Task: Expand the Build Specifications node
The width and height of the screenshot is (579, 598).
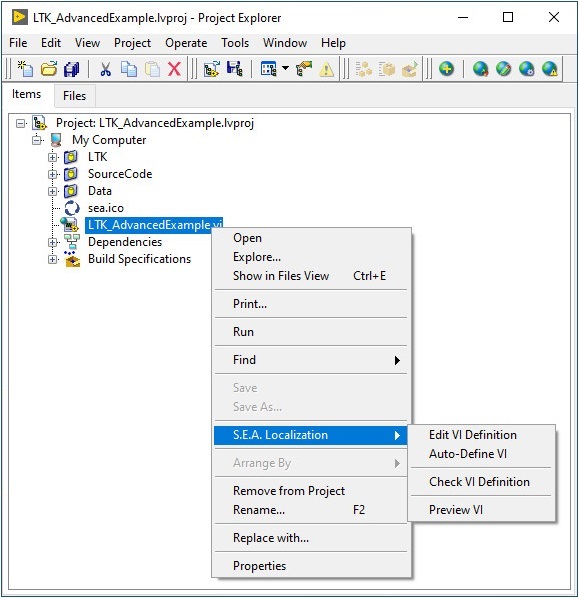Action: (x=53, y=259)
